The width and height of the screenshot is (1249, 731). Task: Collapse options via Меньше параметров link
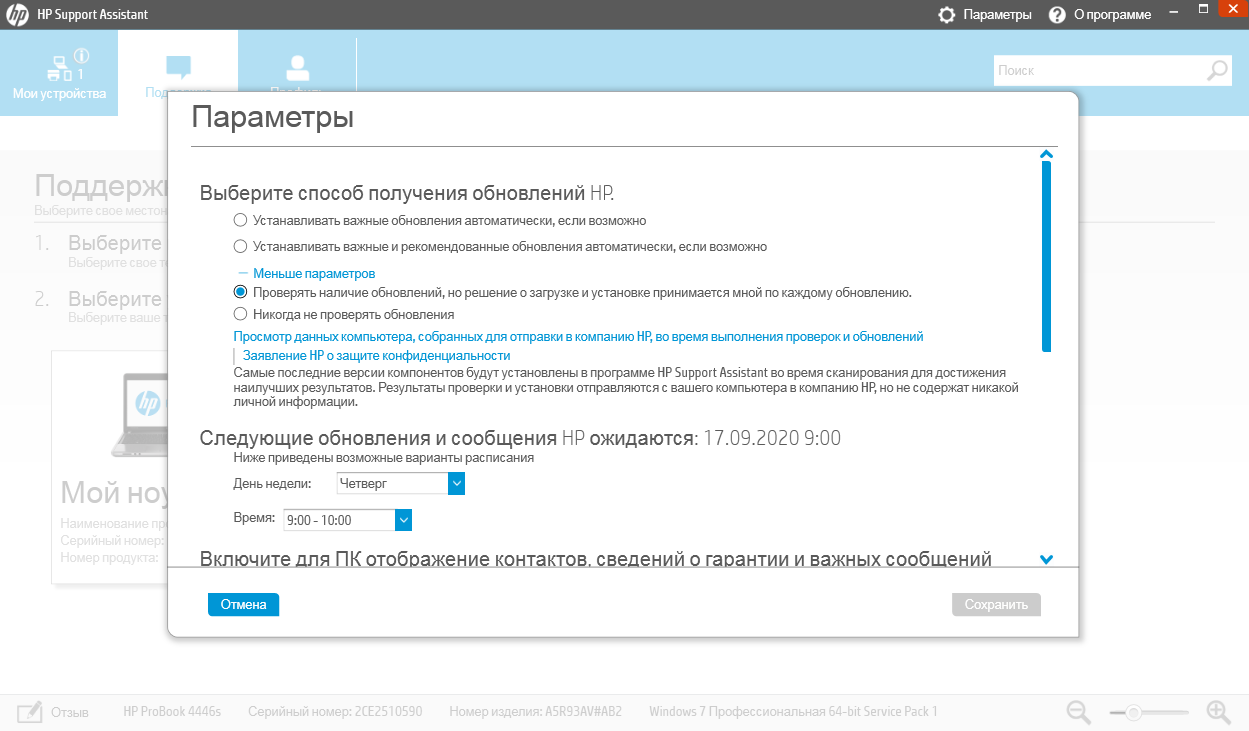tap(313, 273)
